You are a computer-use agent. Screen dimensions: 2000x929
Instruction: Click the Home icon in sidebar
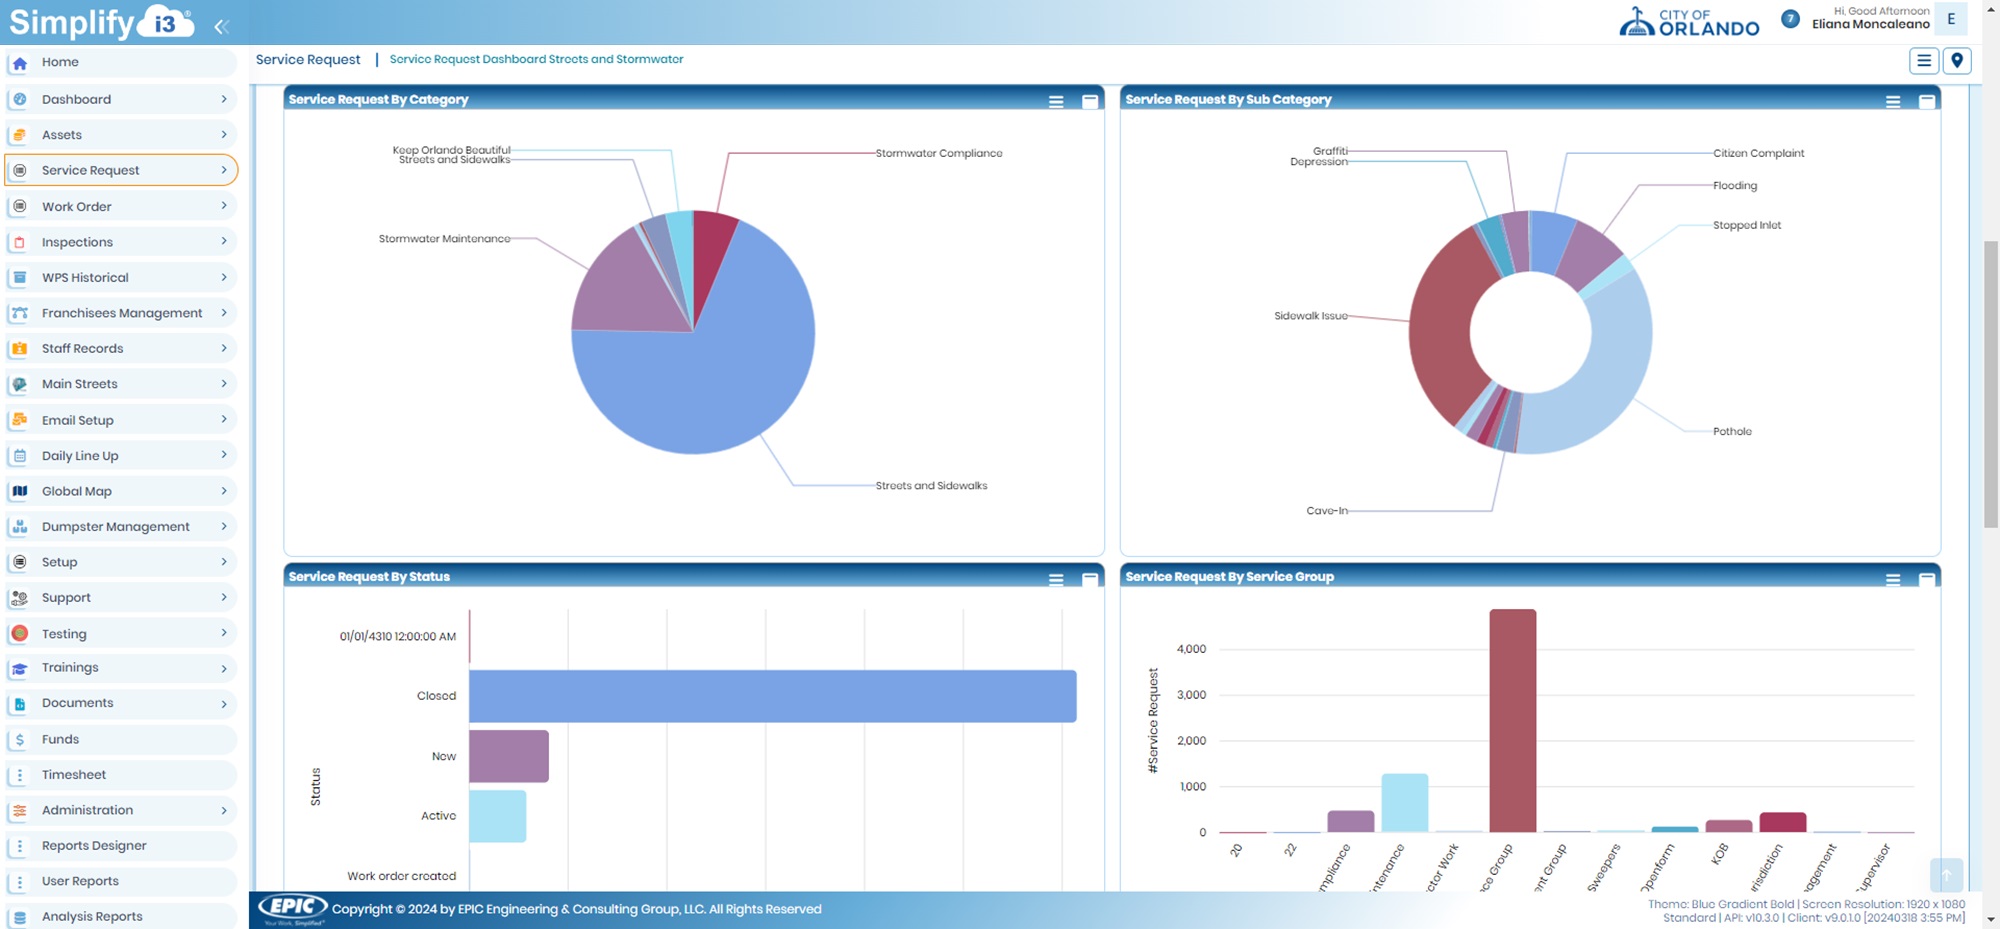pos(20,63)
